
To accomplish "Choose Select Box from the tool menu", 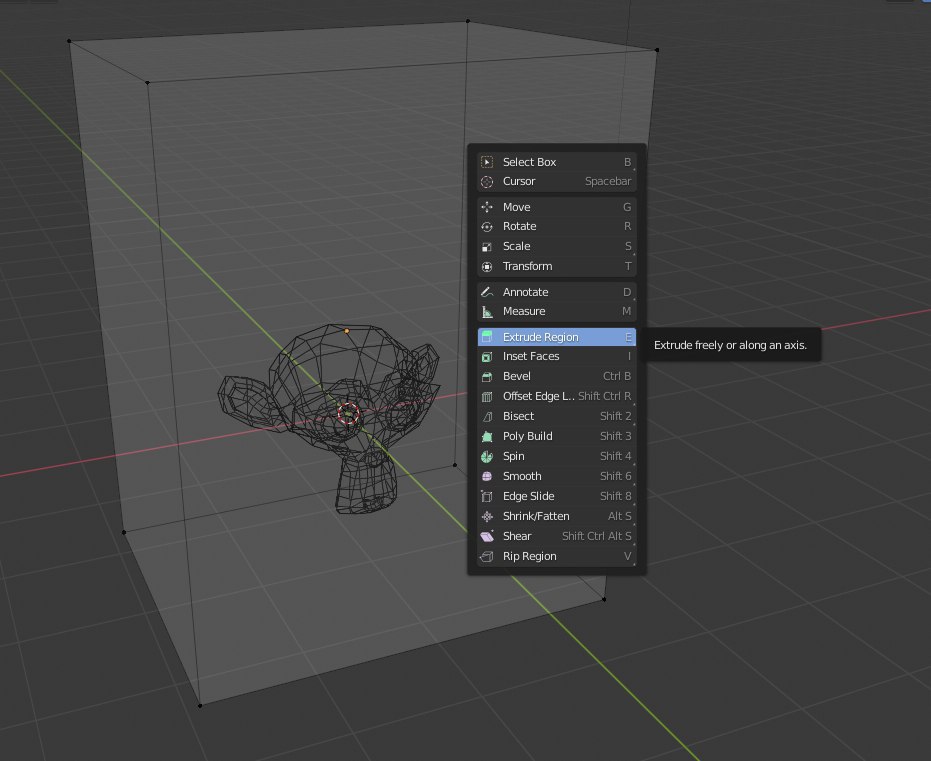I will click(556, 162).
